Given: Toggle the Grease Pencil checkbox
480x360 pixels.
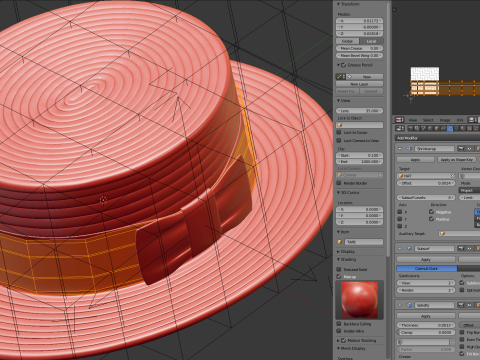Looking at the screenshot, I should [x=344, y=65].
